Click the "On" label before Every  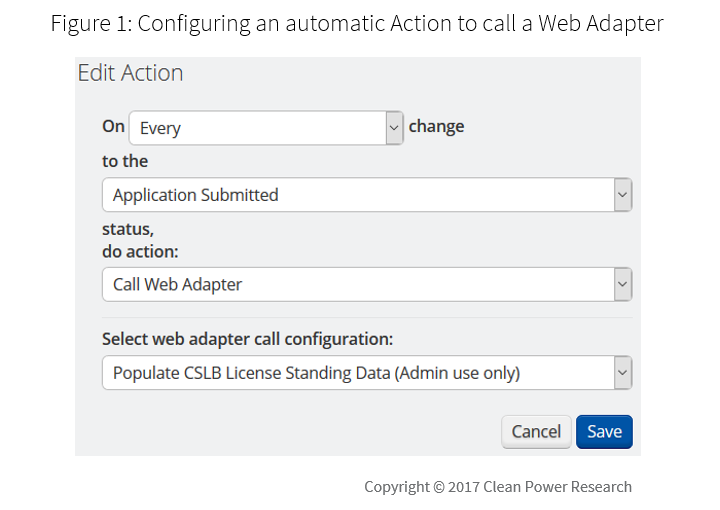point(113,127)
